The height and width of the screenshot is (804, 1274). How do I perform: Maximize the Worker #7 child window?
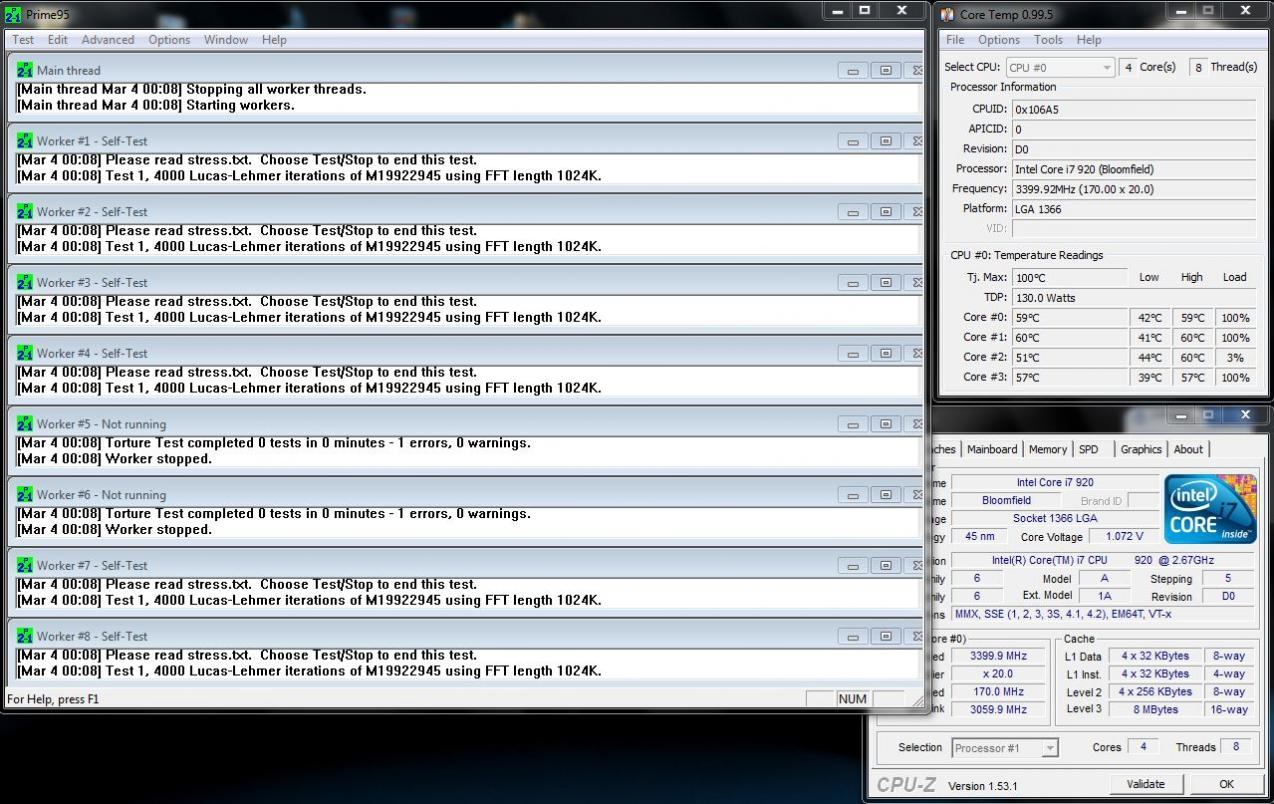(x=885, y=565)
